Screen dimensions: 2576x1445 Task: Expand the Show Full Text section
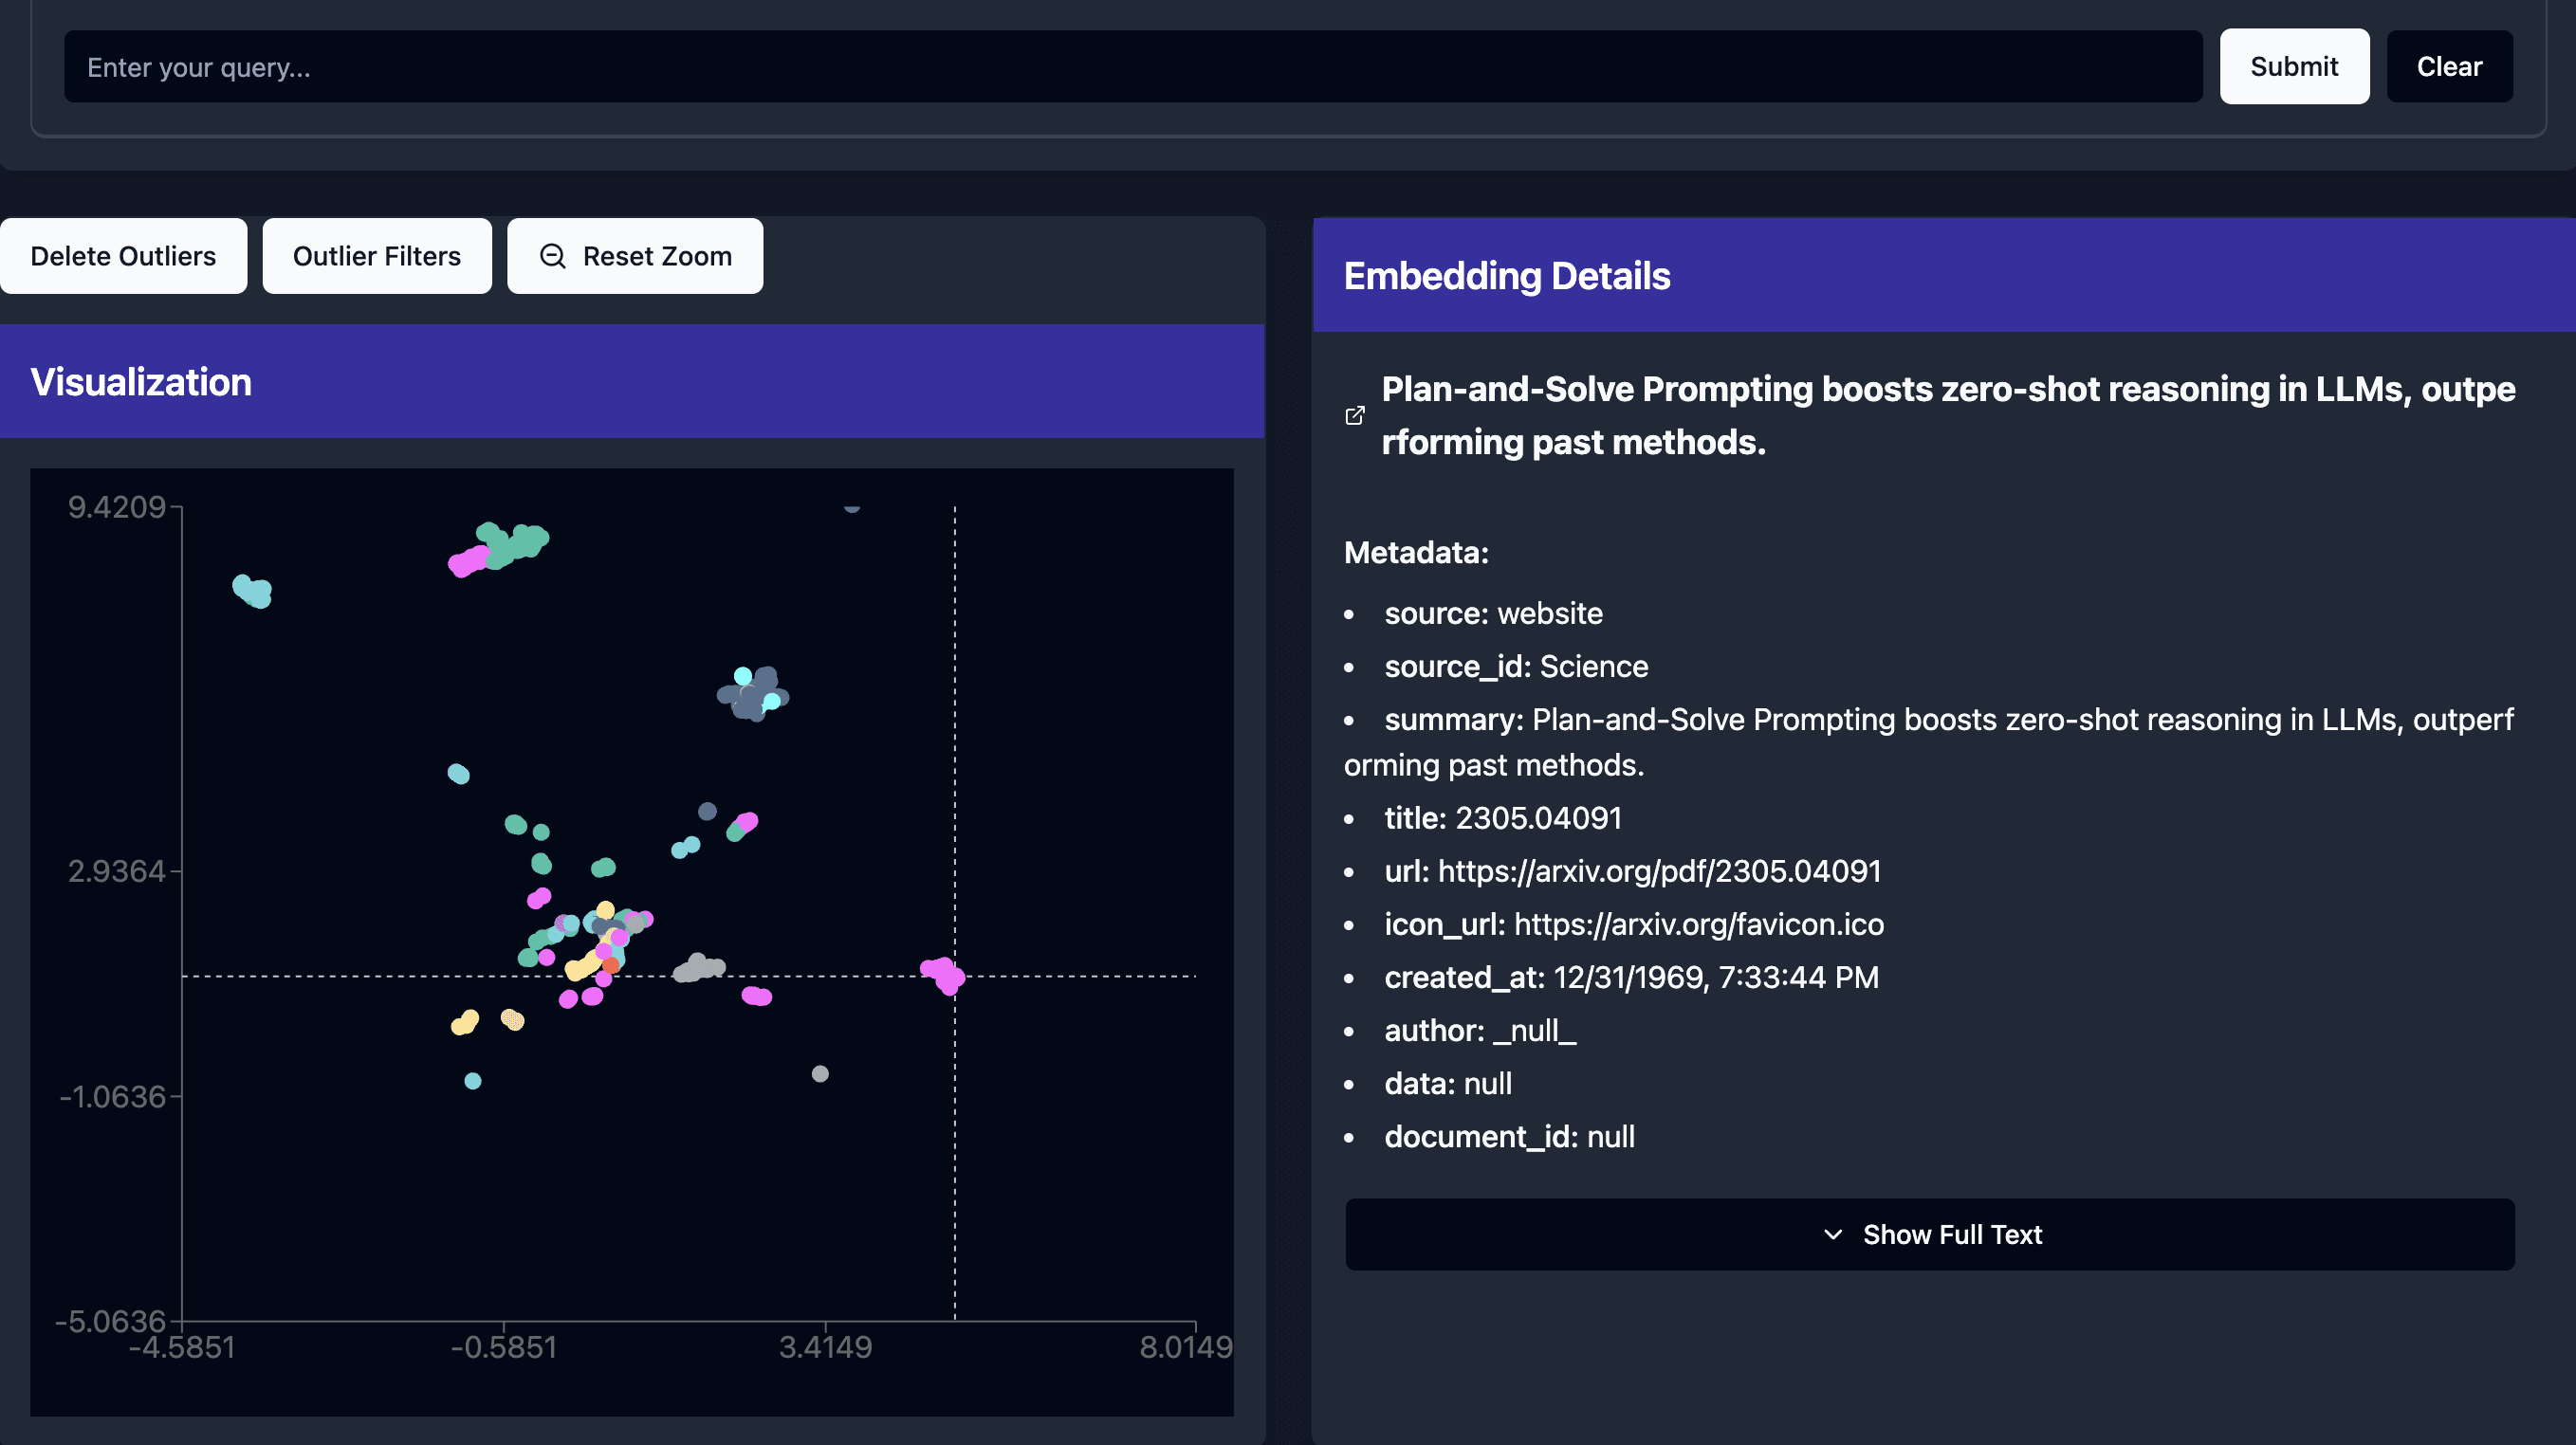(x=1929, y=1234)
